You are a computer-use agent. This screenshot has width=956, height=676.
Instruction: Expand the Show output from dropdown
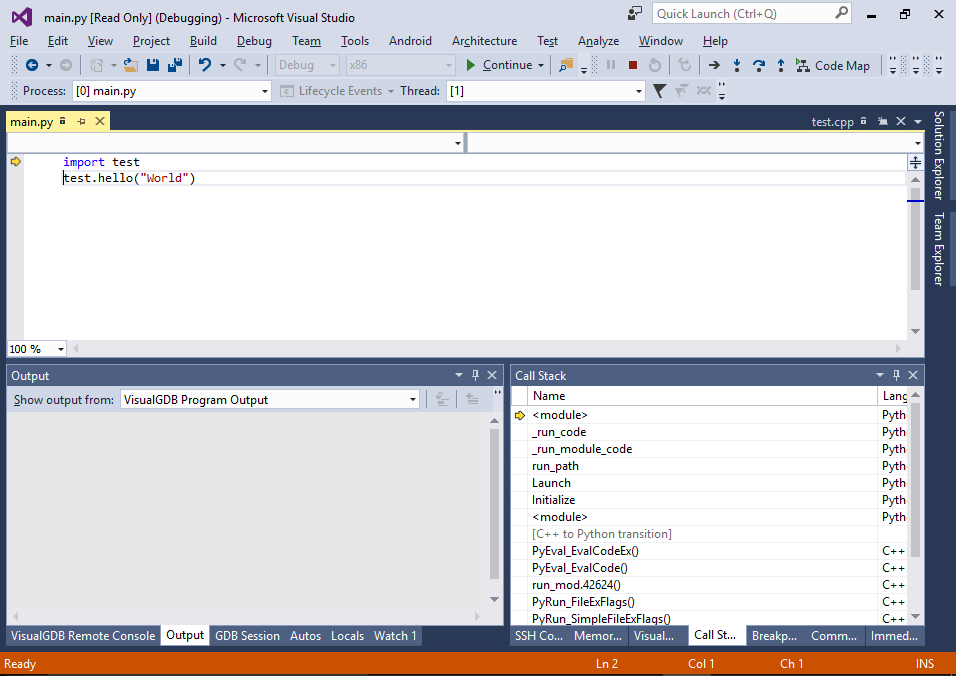point(412,400)
